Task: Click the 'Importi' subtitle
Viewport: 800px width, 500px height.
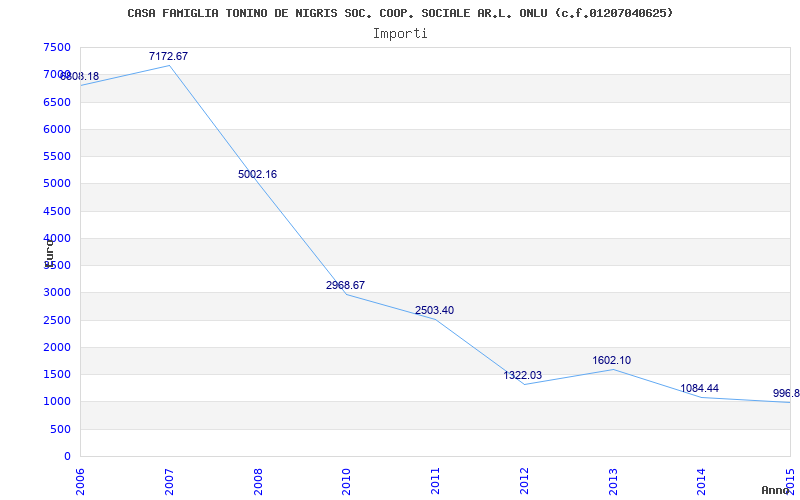Action: pos(400,34)
